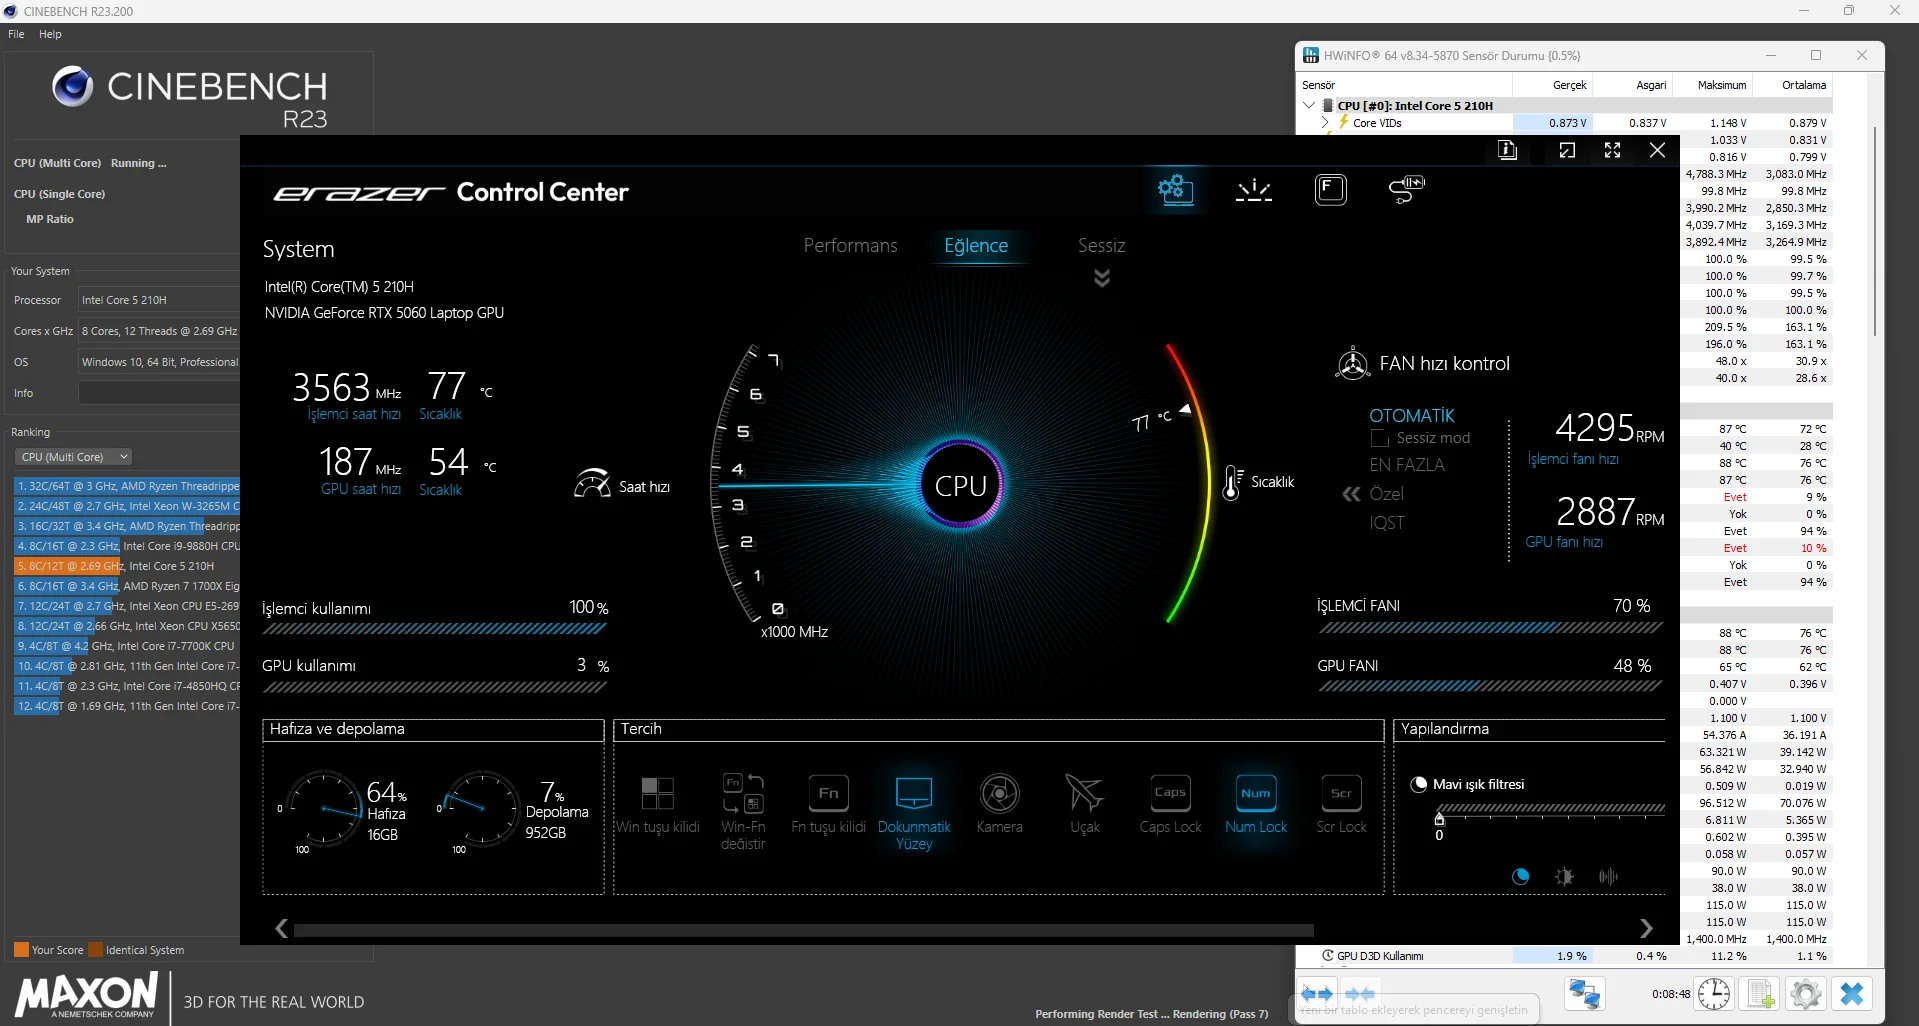The width and height of the screenshot is (1919, 1026).
Task: Open the battery charging settings icon
Action: pos(1406,188)
